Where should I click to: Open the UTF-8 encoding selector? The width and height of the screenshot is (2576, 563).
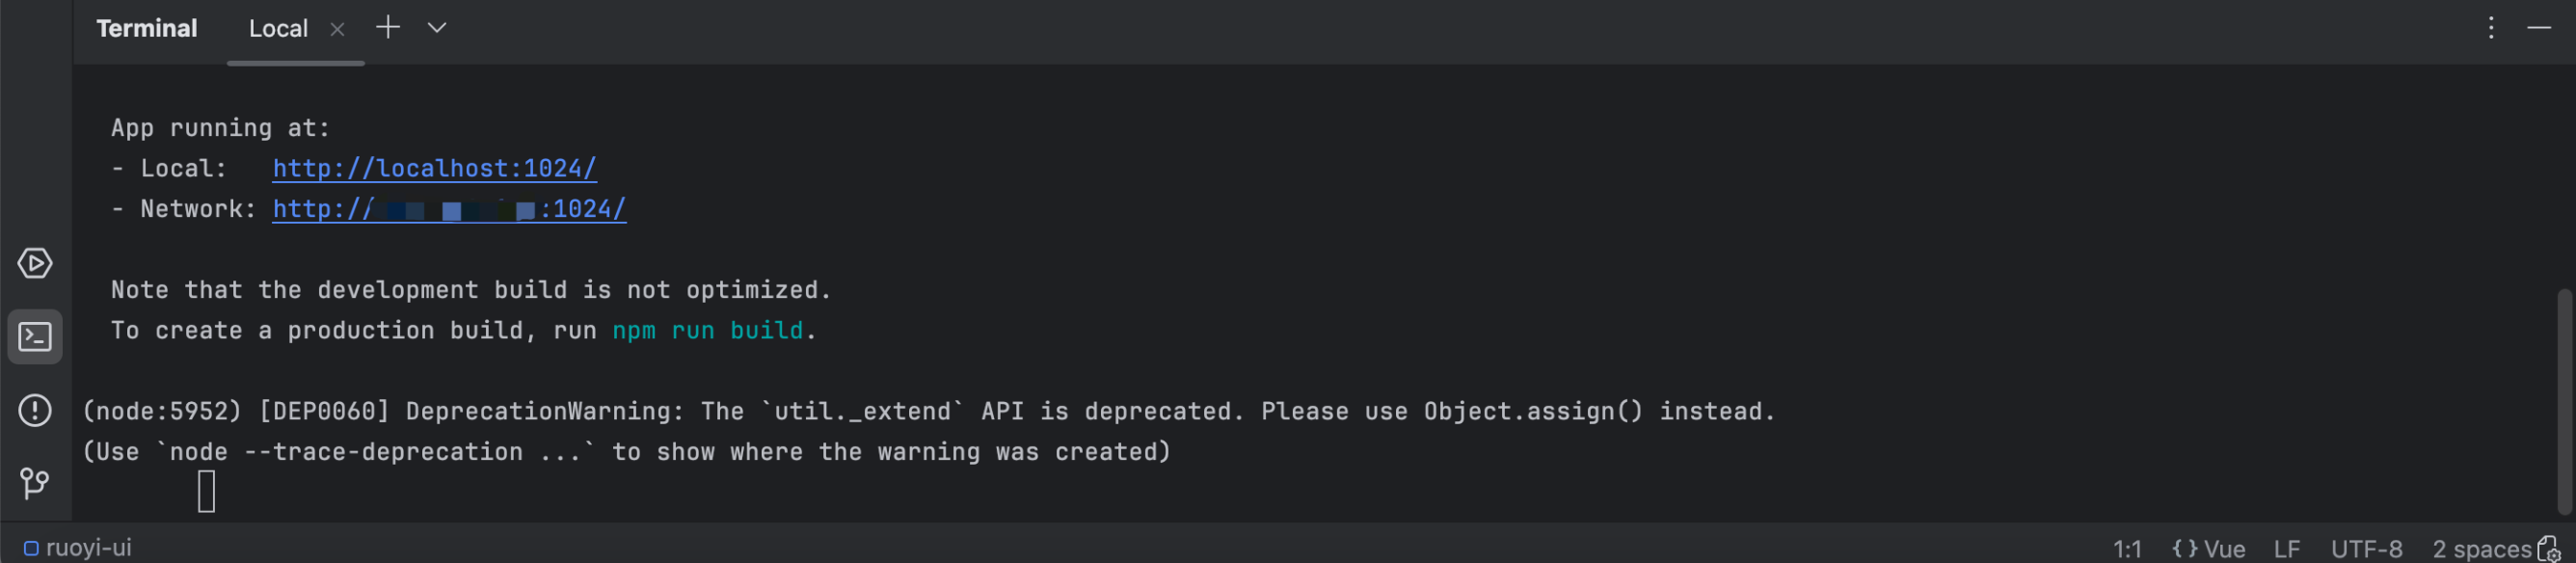click(2367, 549)
